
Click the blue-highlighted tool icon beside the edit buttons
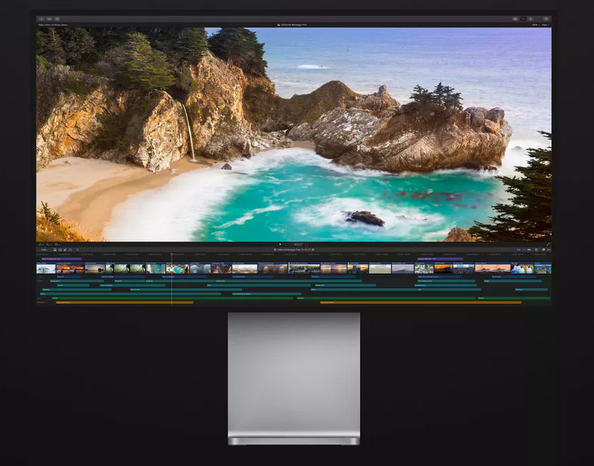pos(77,250)
